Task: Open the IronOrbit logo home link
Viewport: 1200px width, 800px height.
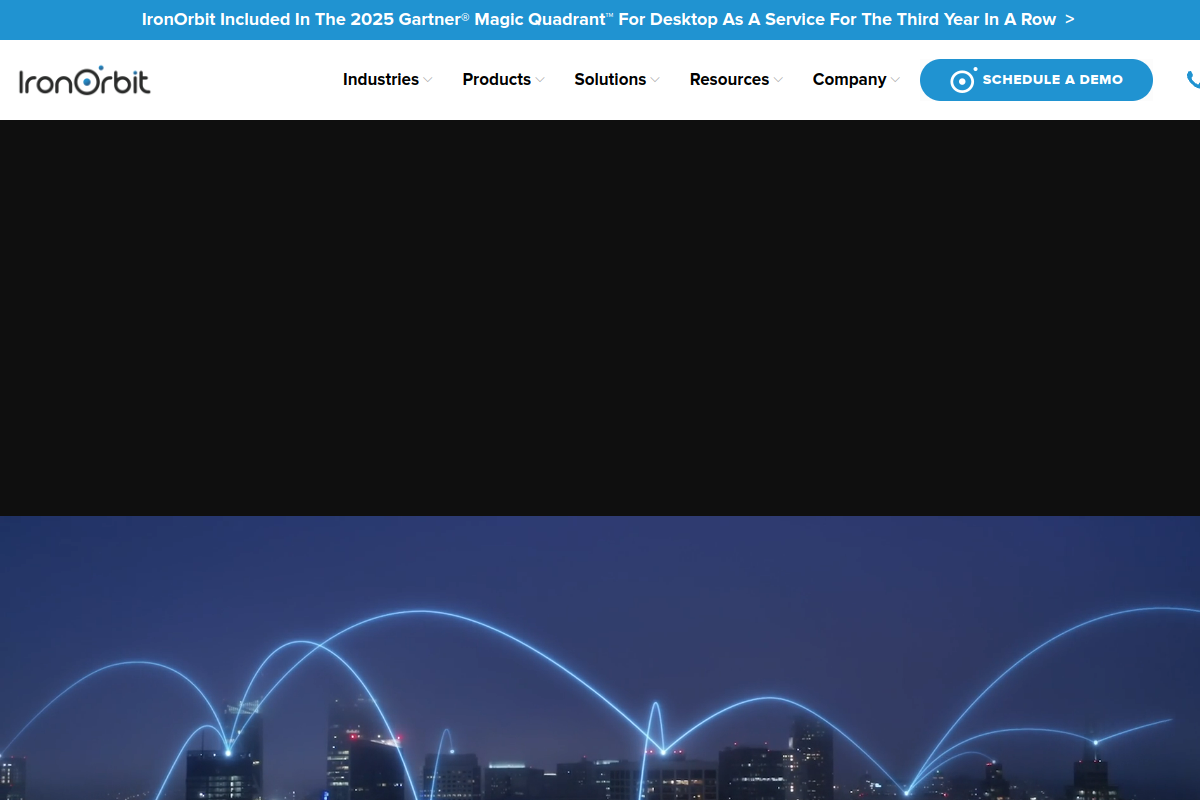Action: [84, 80]
